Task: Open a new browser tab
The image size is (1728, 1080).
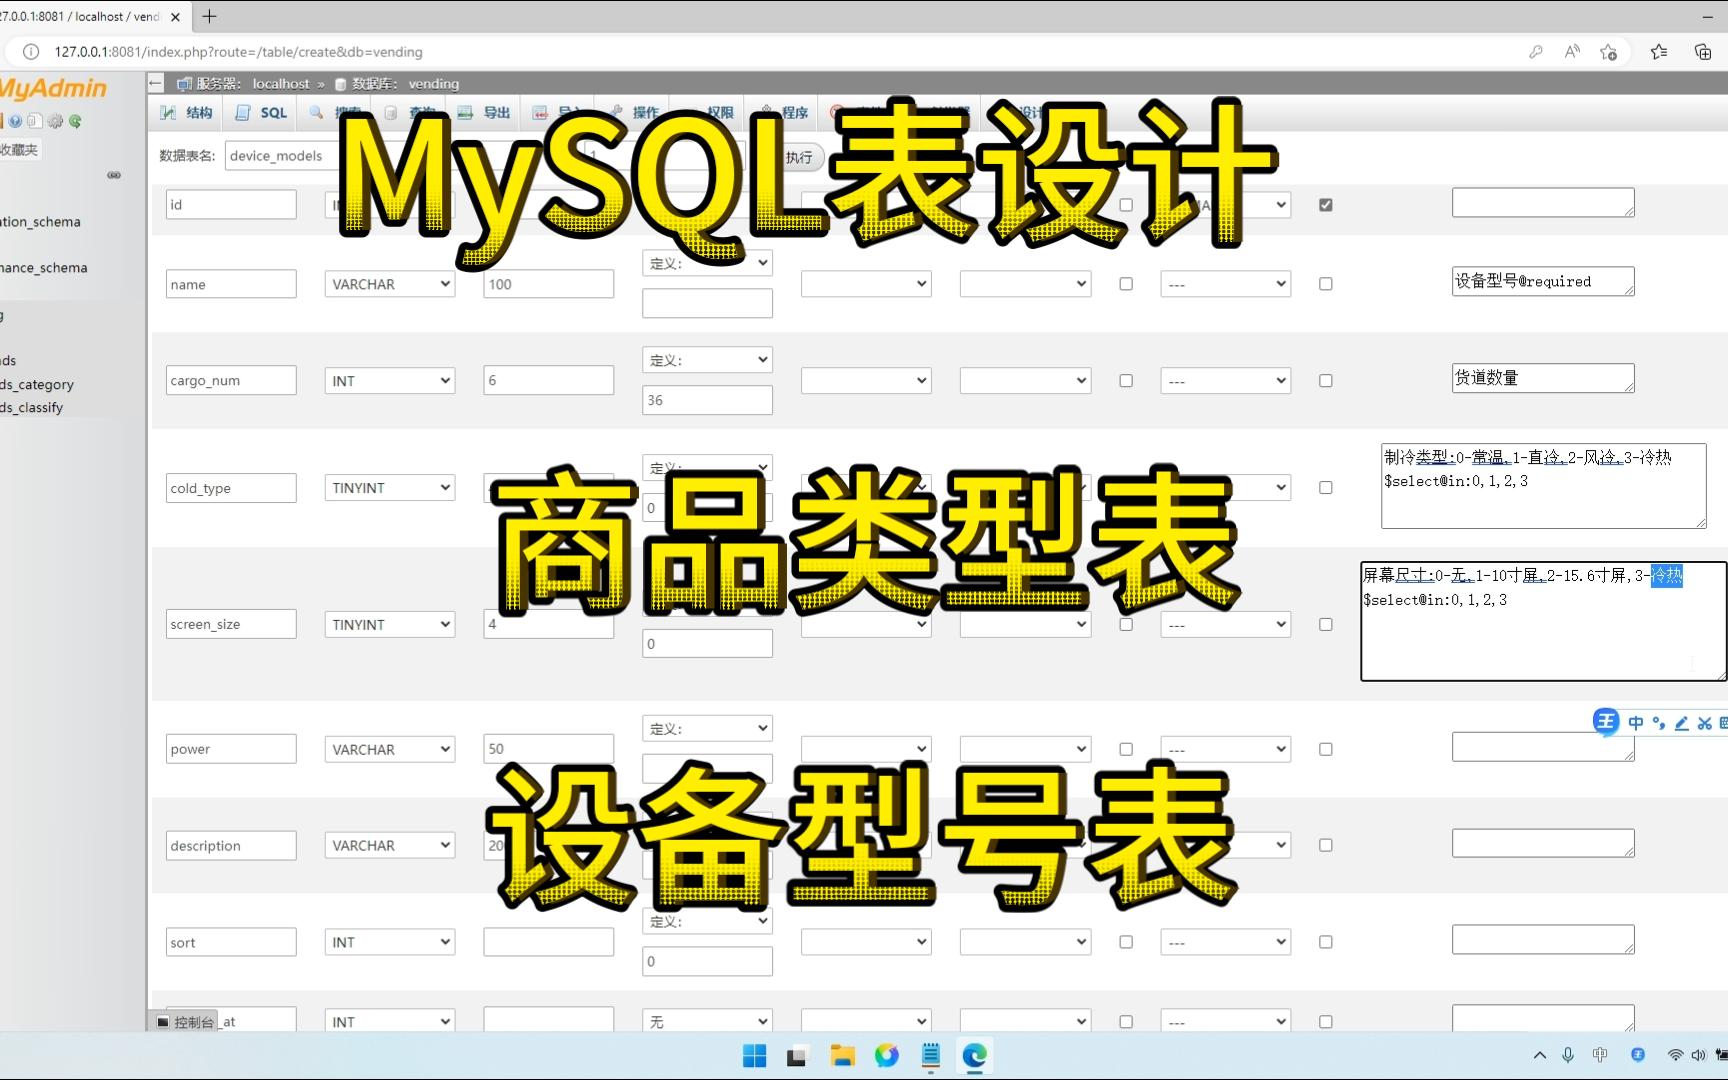Action: tap(209, 16)
